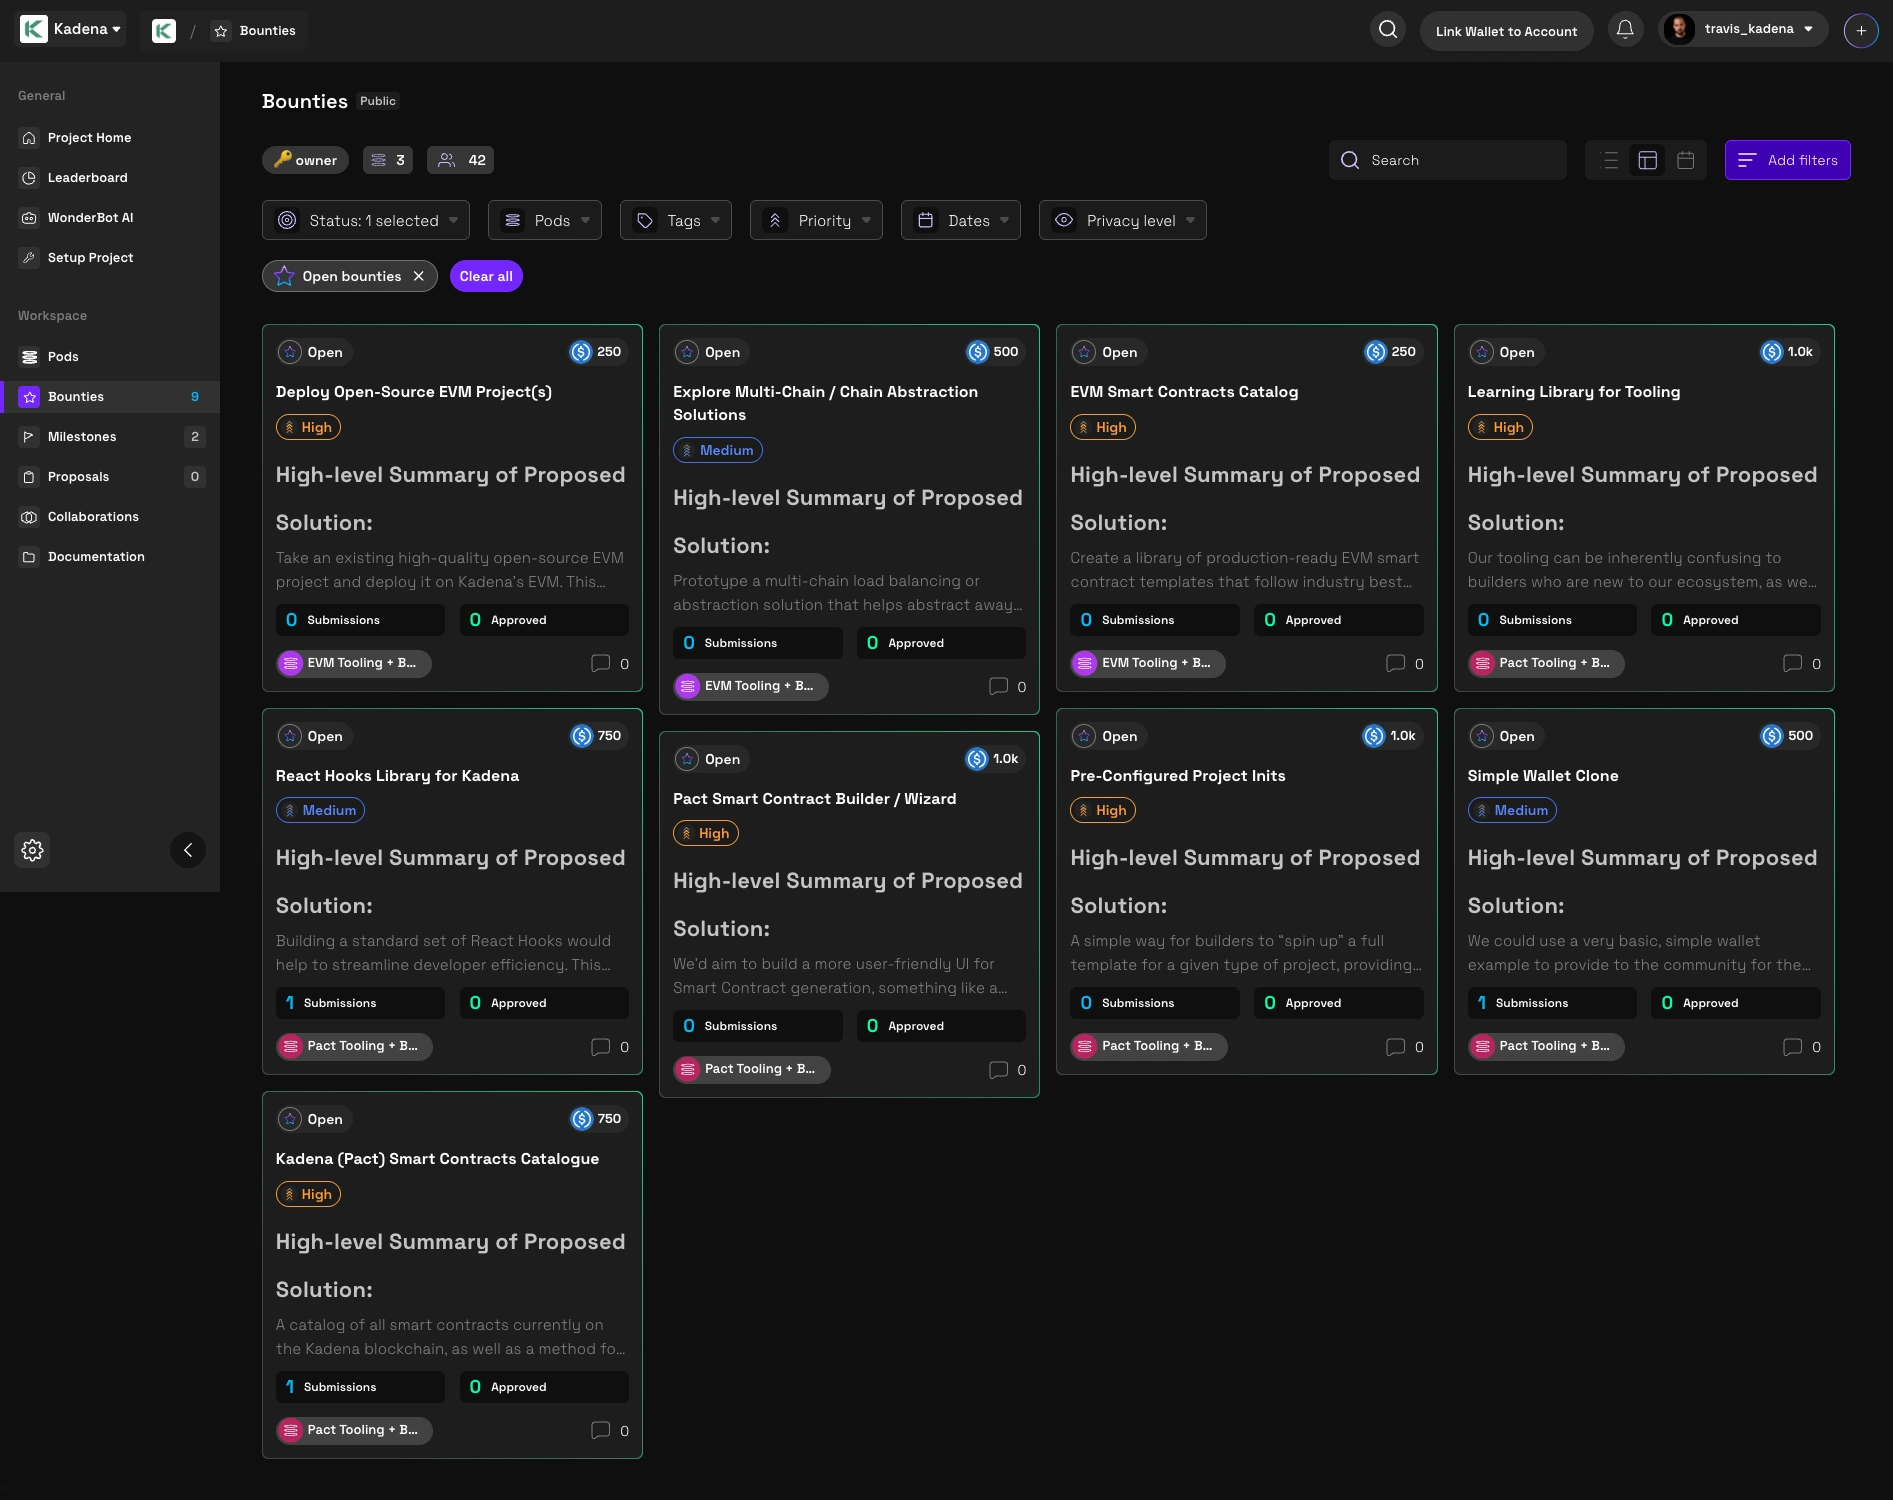Click the bounties Search field
1893x1500 pixels.
click(1447, 160)
